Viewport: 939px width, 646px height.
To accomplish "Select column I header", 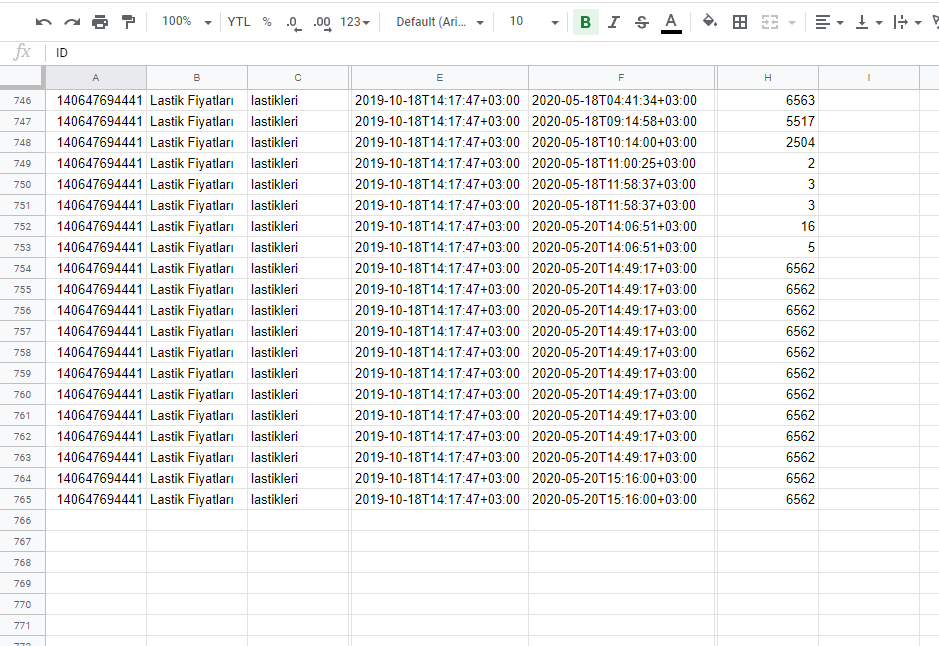I will point(868,77).
